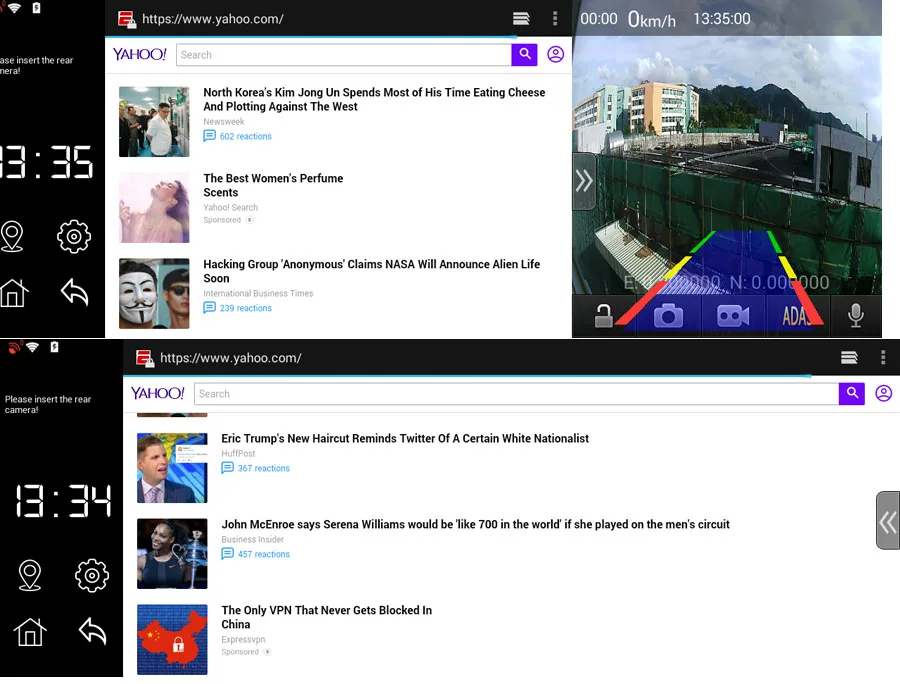Open settings gear in the bottom panel
This screenshot has height=684, width=900.
click(x=92, y=575)
